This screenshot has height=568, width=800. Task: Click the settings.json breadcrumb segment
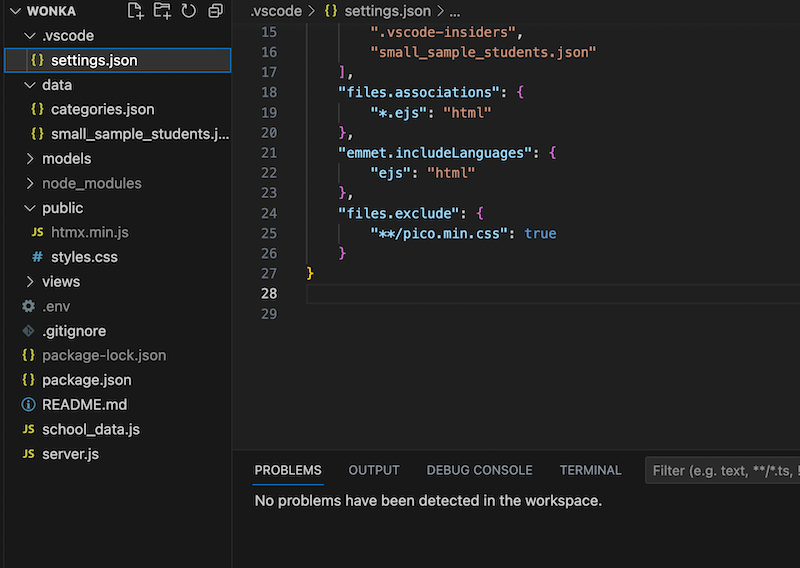(x=387, y=11)
